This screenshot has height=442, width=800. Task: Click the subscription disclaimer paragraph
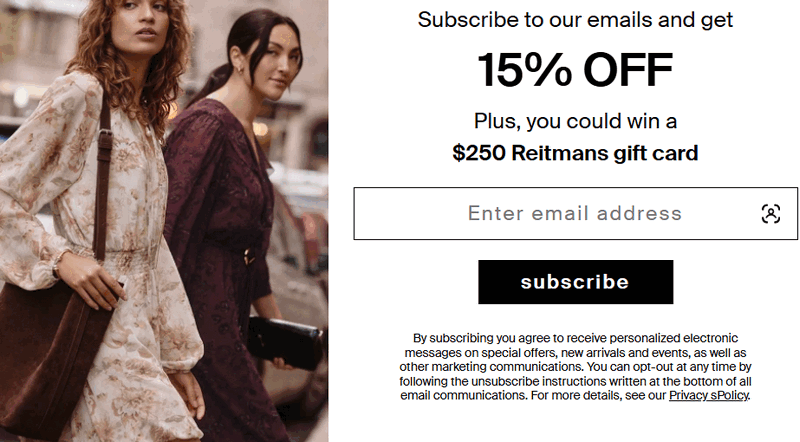[575, 367]
